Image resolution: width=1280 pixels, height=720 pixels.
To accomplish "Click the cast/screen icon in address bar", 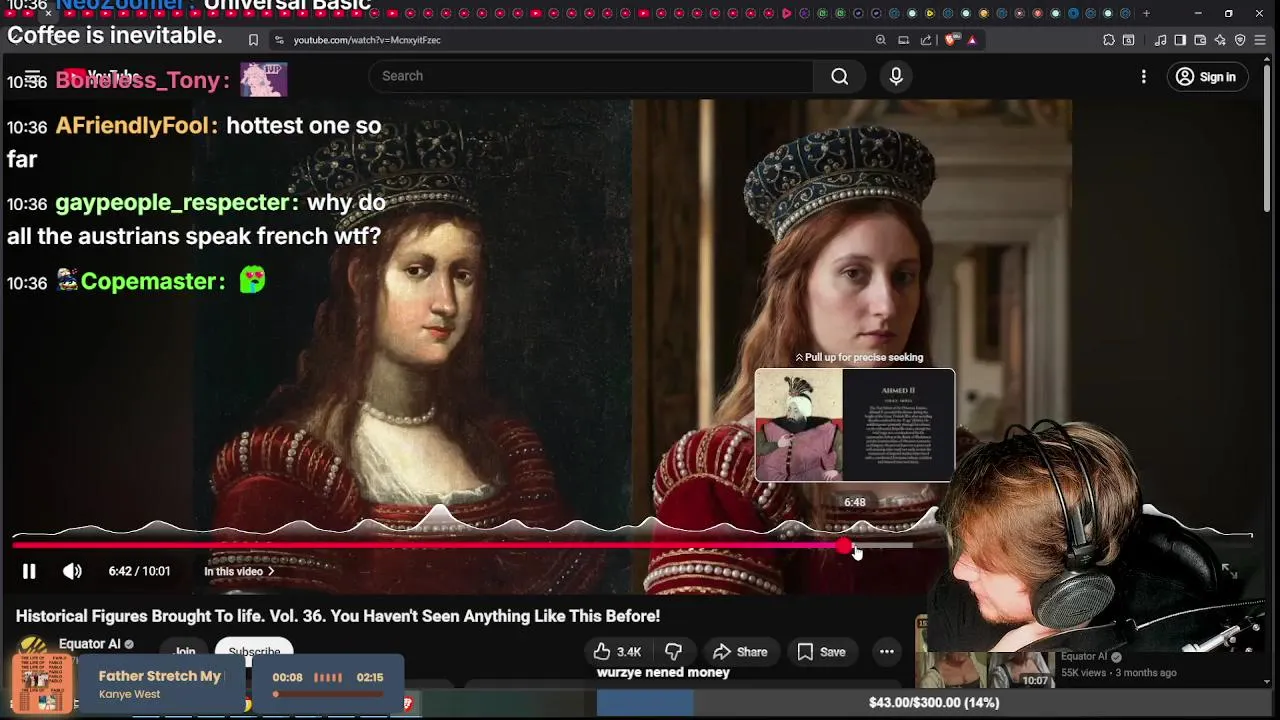I will pyautogui.click(x=903, y=40).
